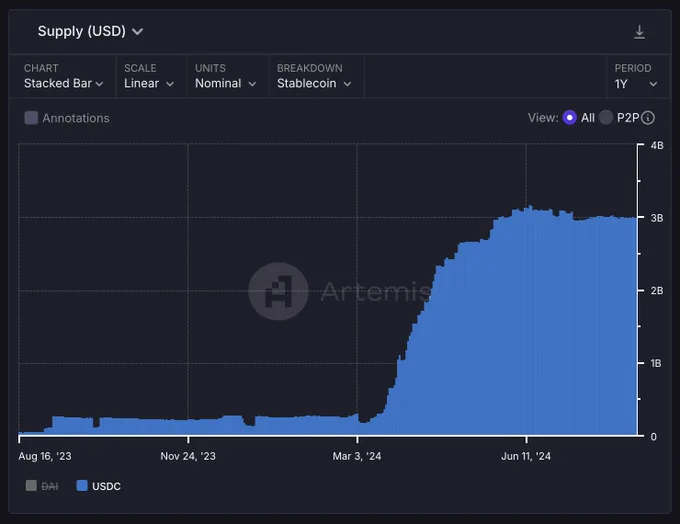Click the gray DAI legend color swatch
This screenshot has width=680, height=524.
point(31,485)
